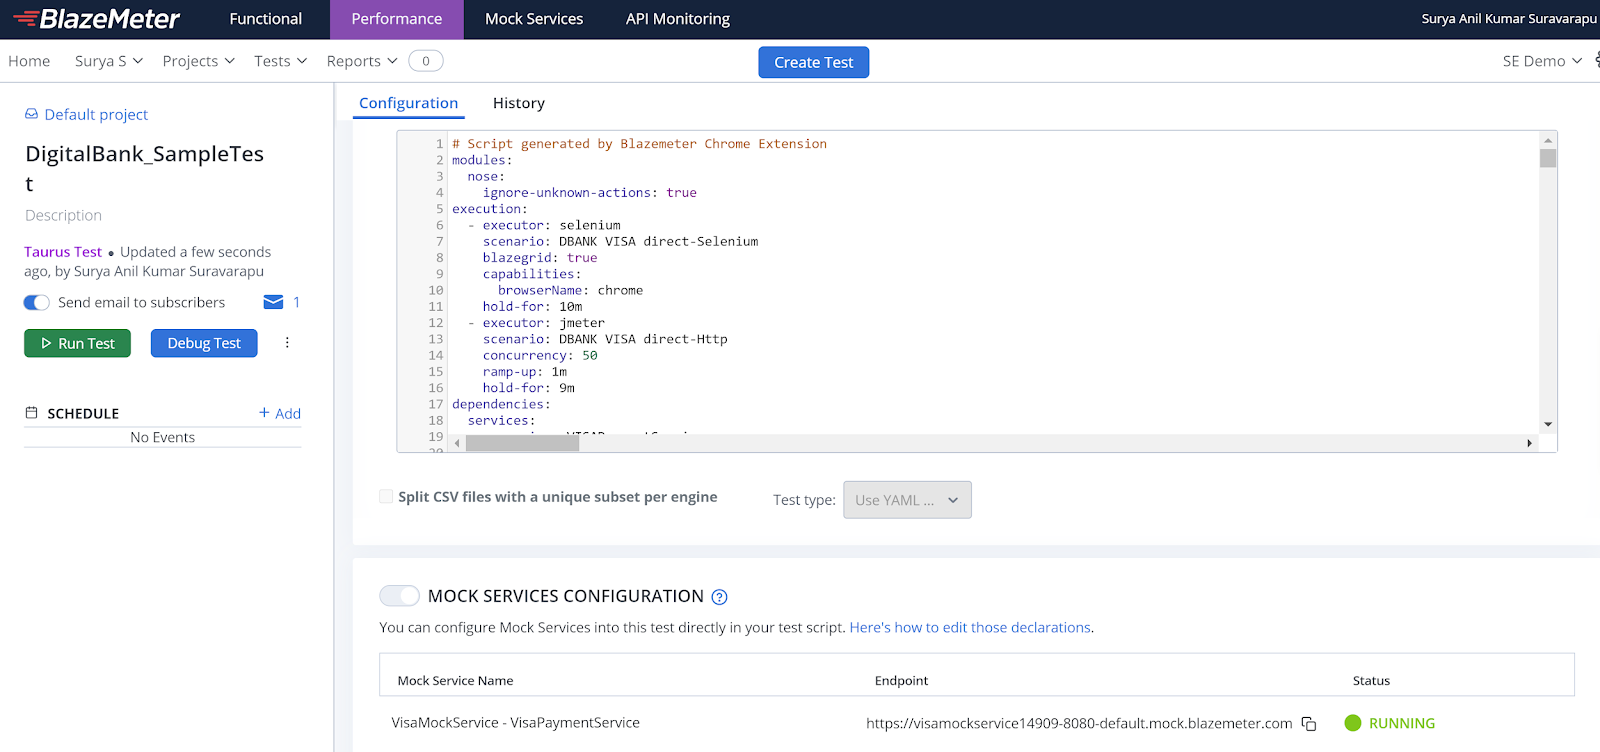Screen dimensions: 1600x752
Task: Open the Test type Use YAML dropdown
Action: coord(907,500)
